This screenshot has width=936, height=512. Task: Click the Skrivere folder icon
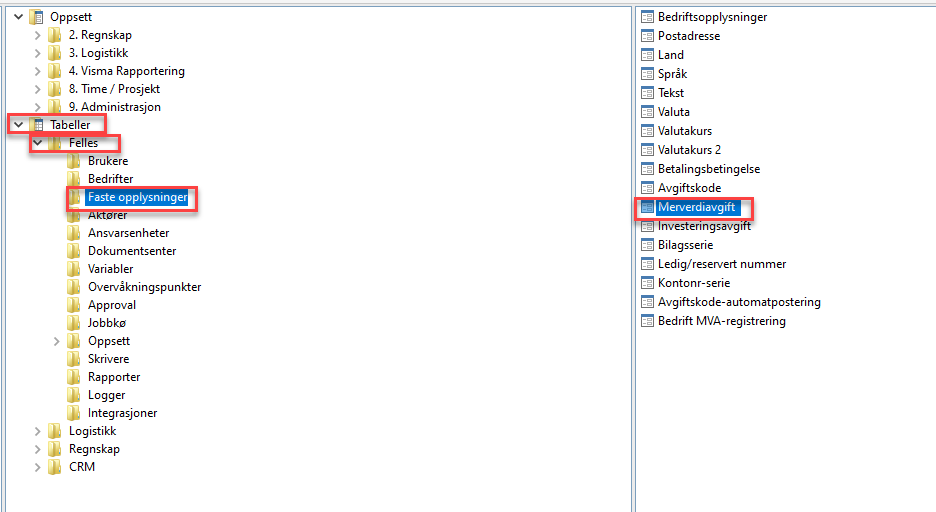pos(73,359)
